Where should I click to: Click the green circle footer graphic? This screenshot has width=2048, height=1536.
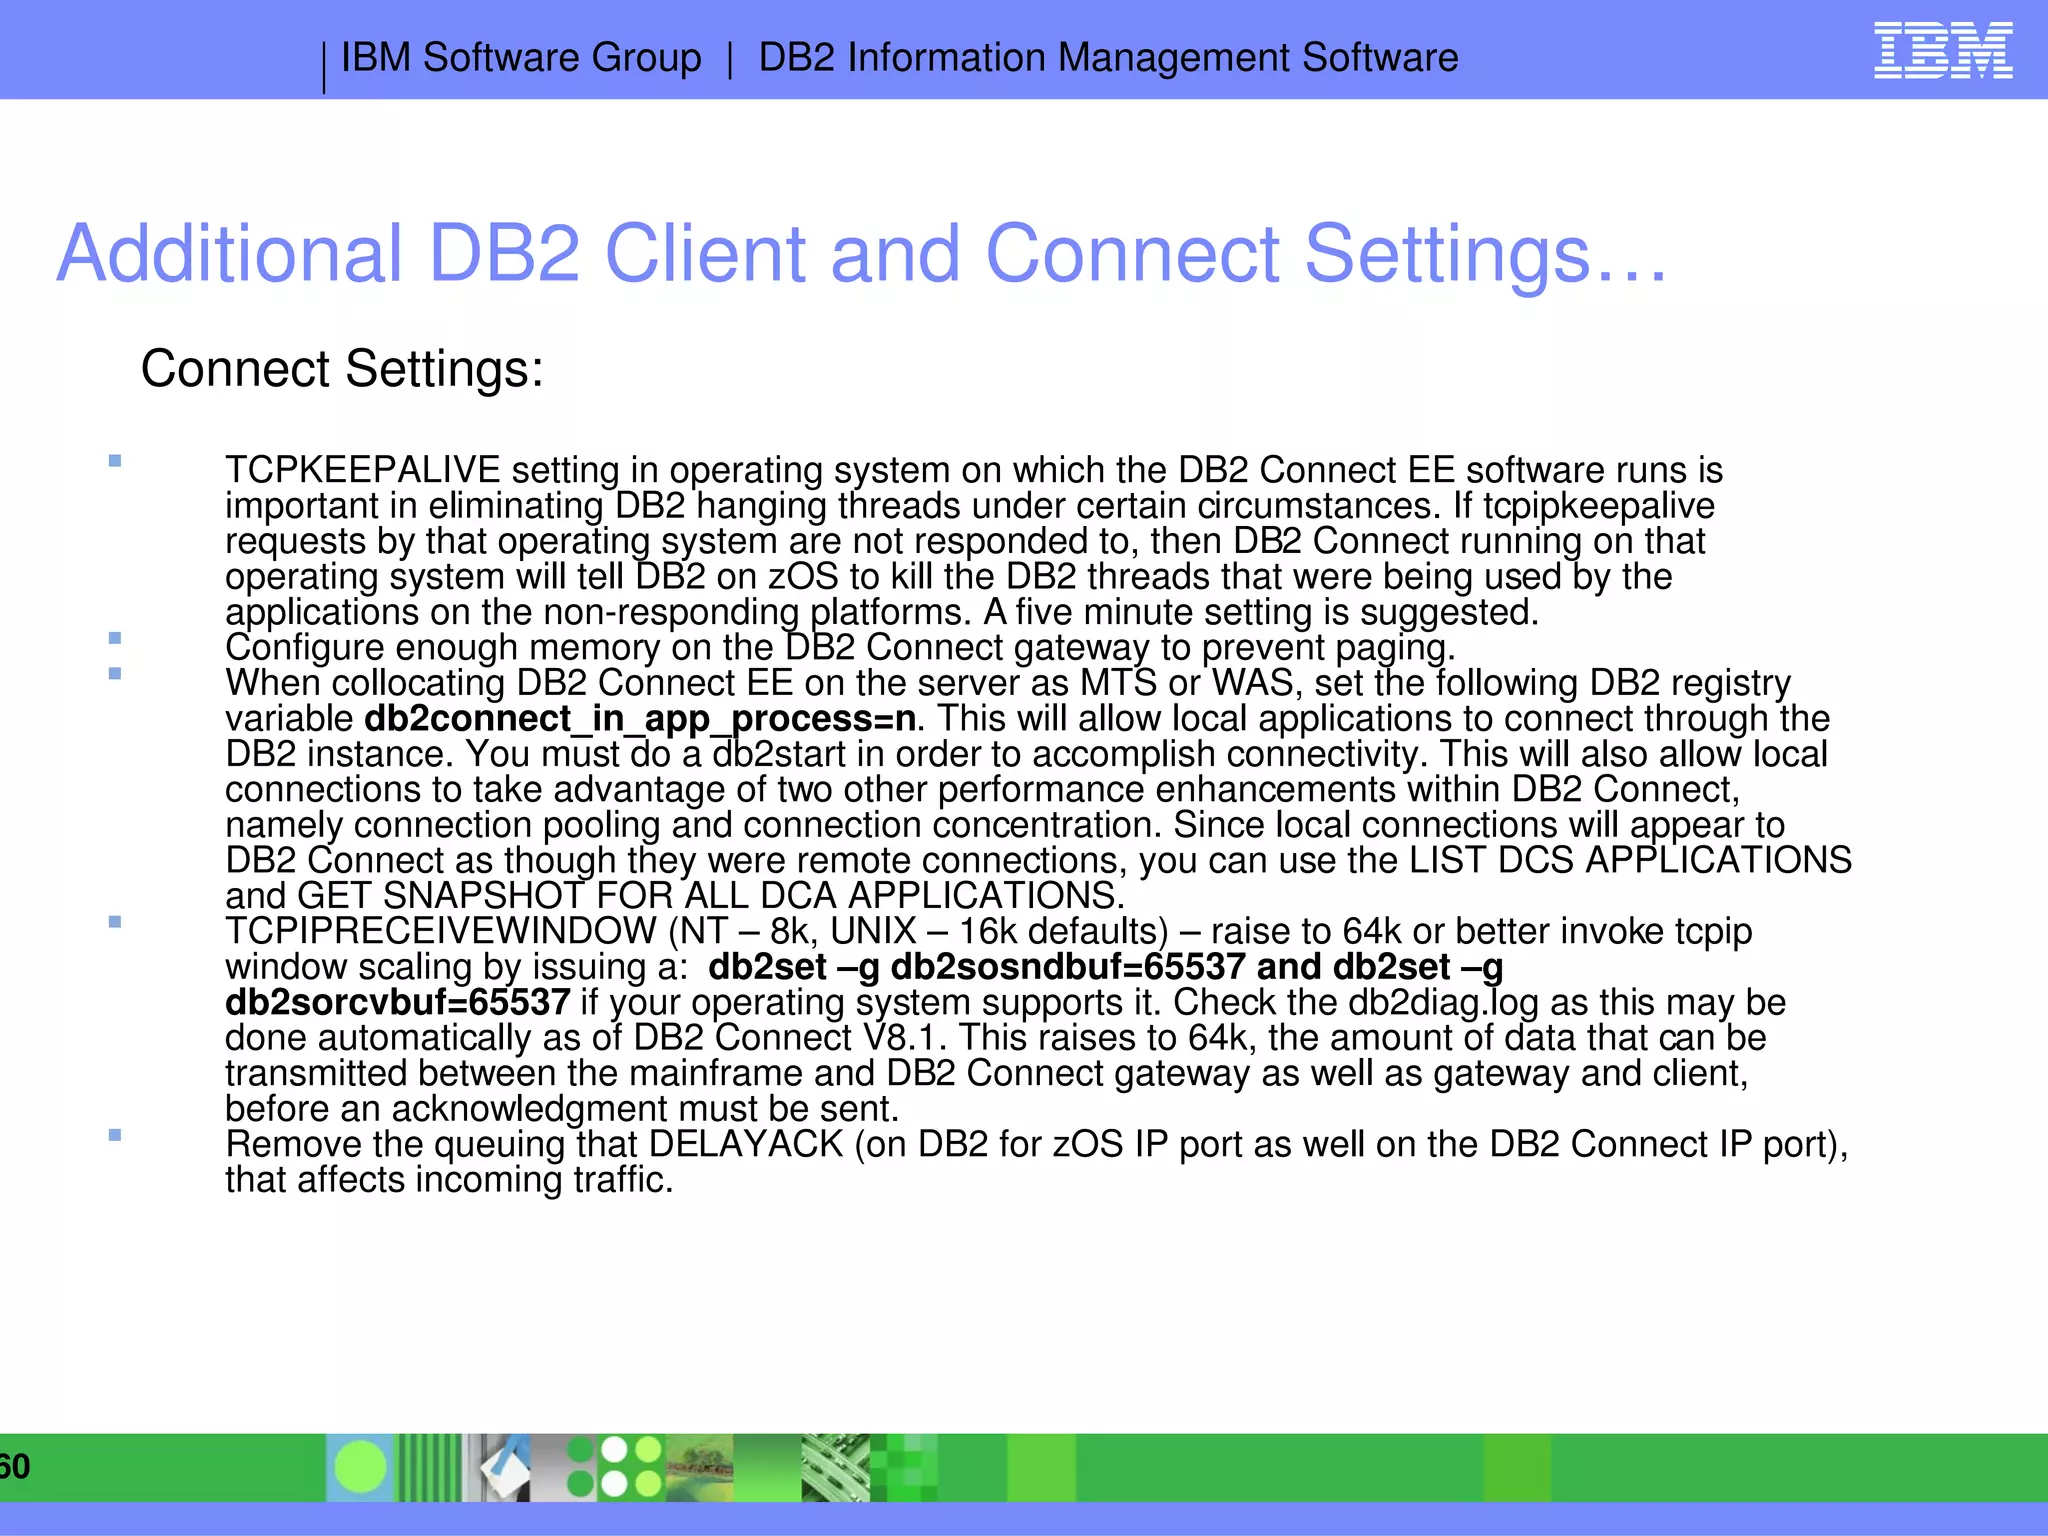coord(360,1468)
